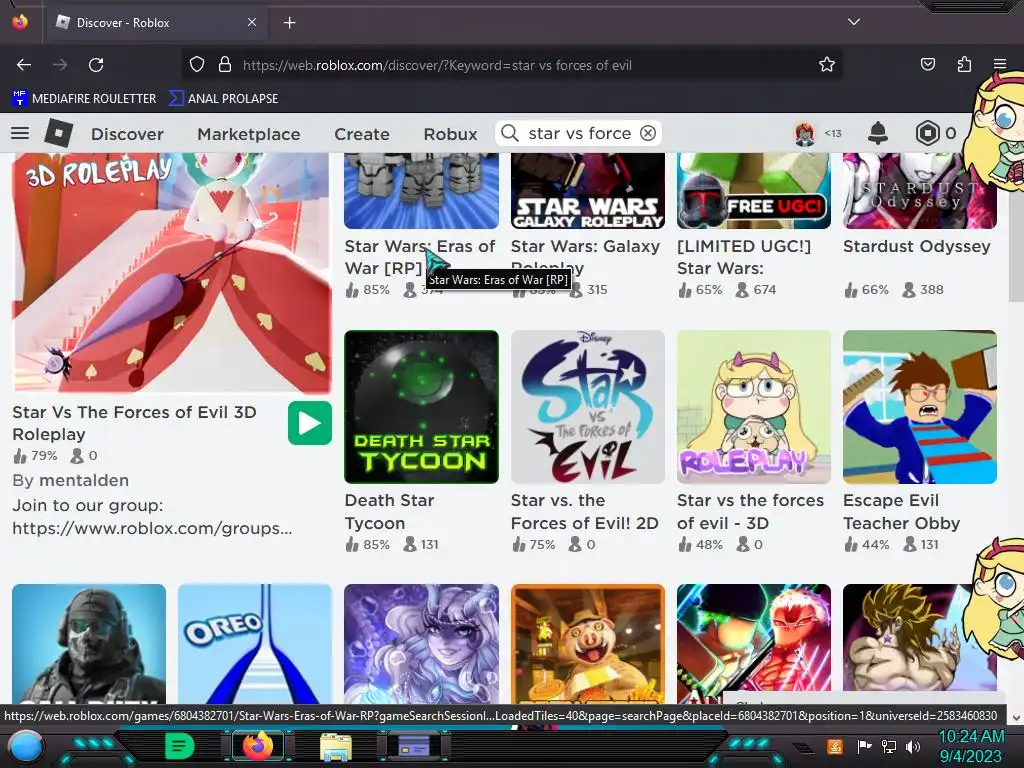Open Escape Evil Teacher Obby thumbnail
Viewport: 1024px width, 768px height.
coord(920,407)
